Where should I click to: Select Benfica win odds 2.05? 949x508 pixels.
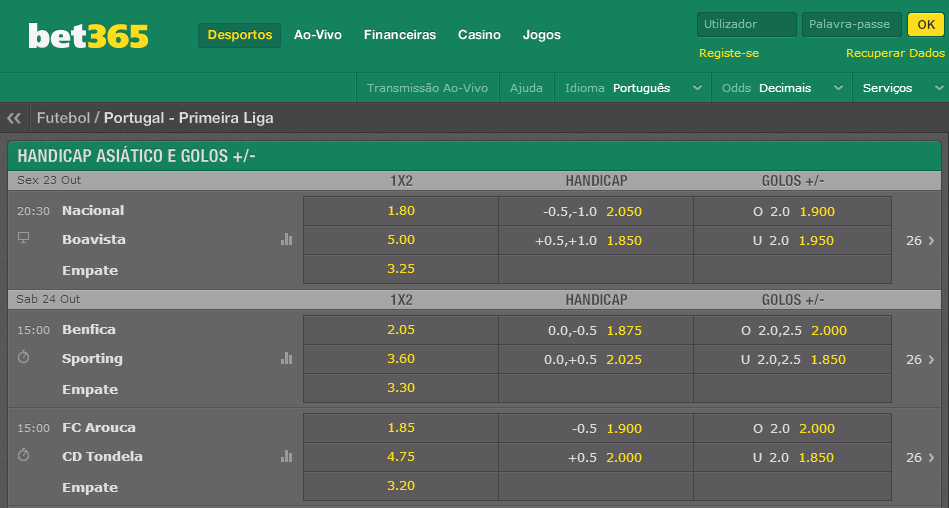[401, 330]
